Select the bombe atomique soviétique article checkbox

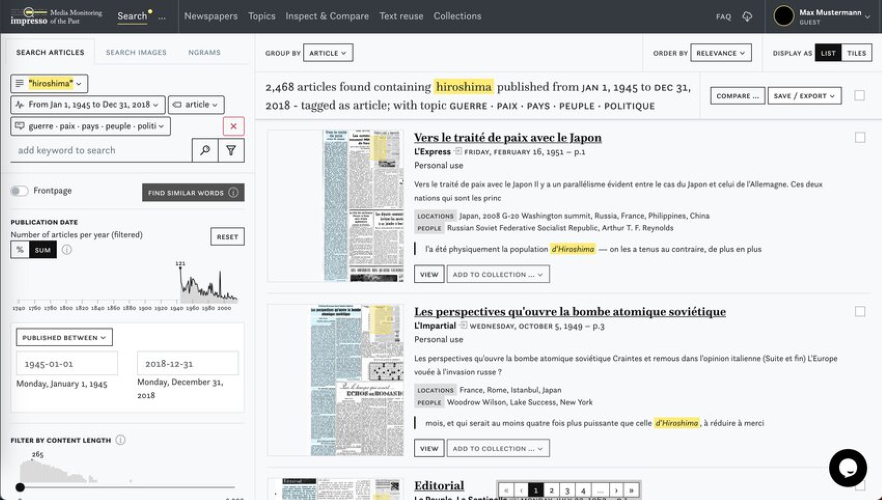tap(860, 311)
